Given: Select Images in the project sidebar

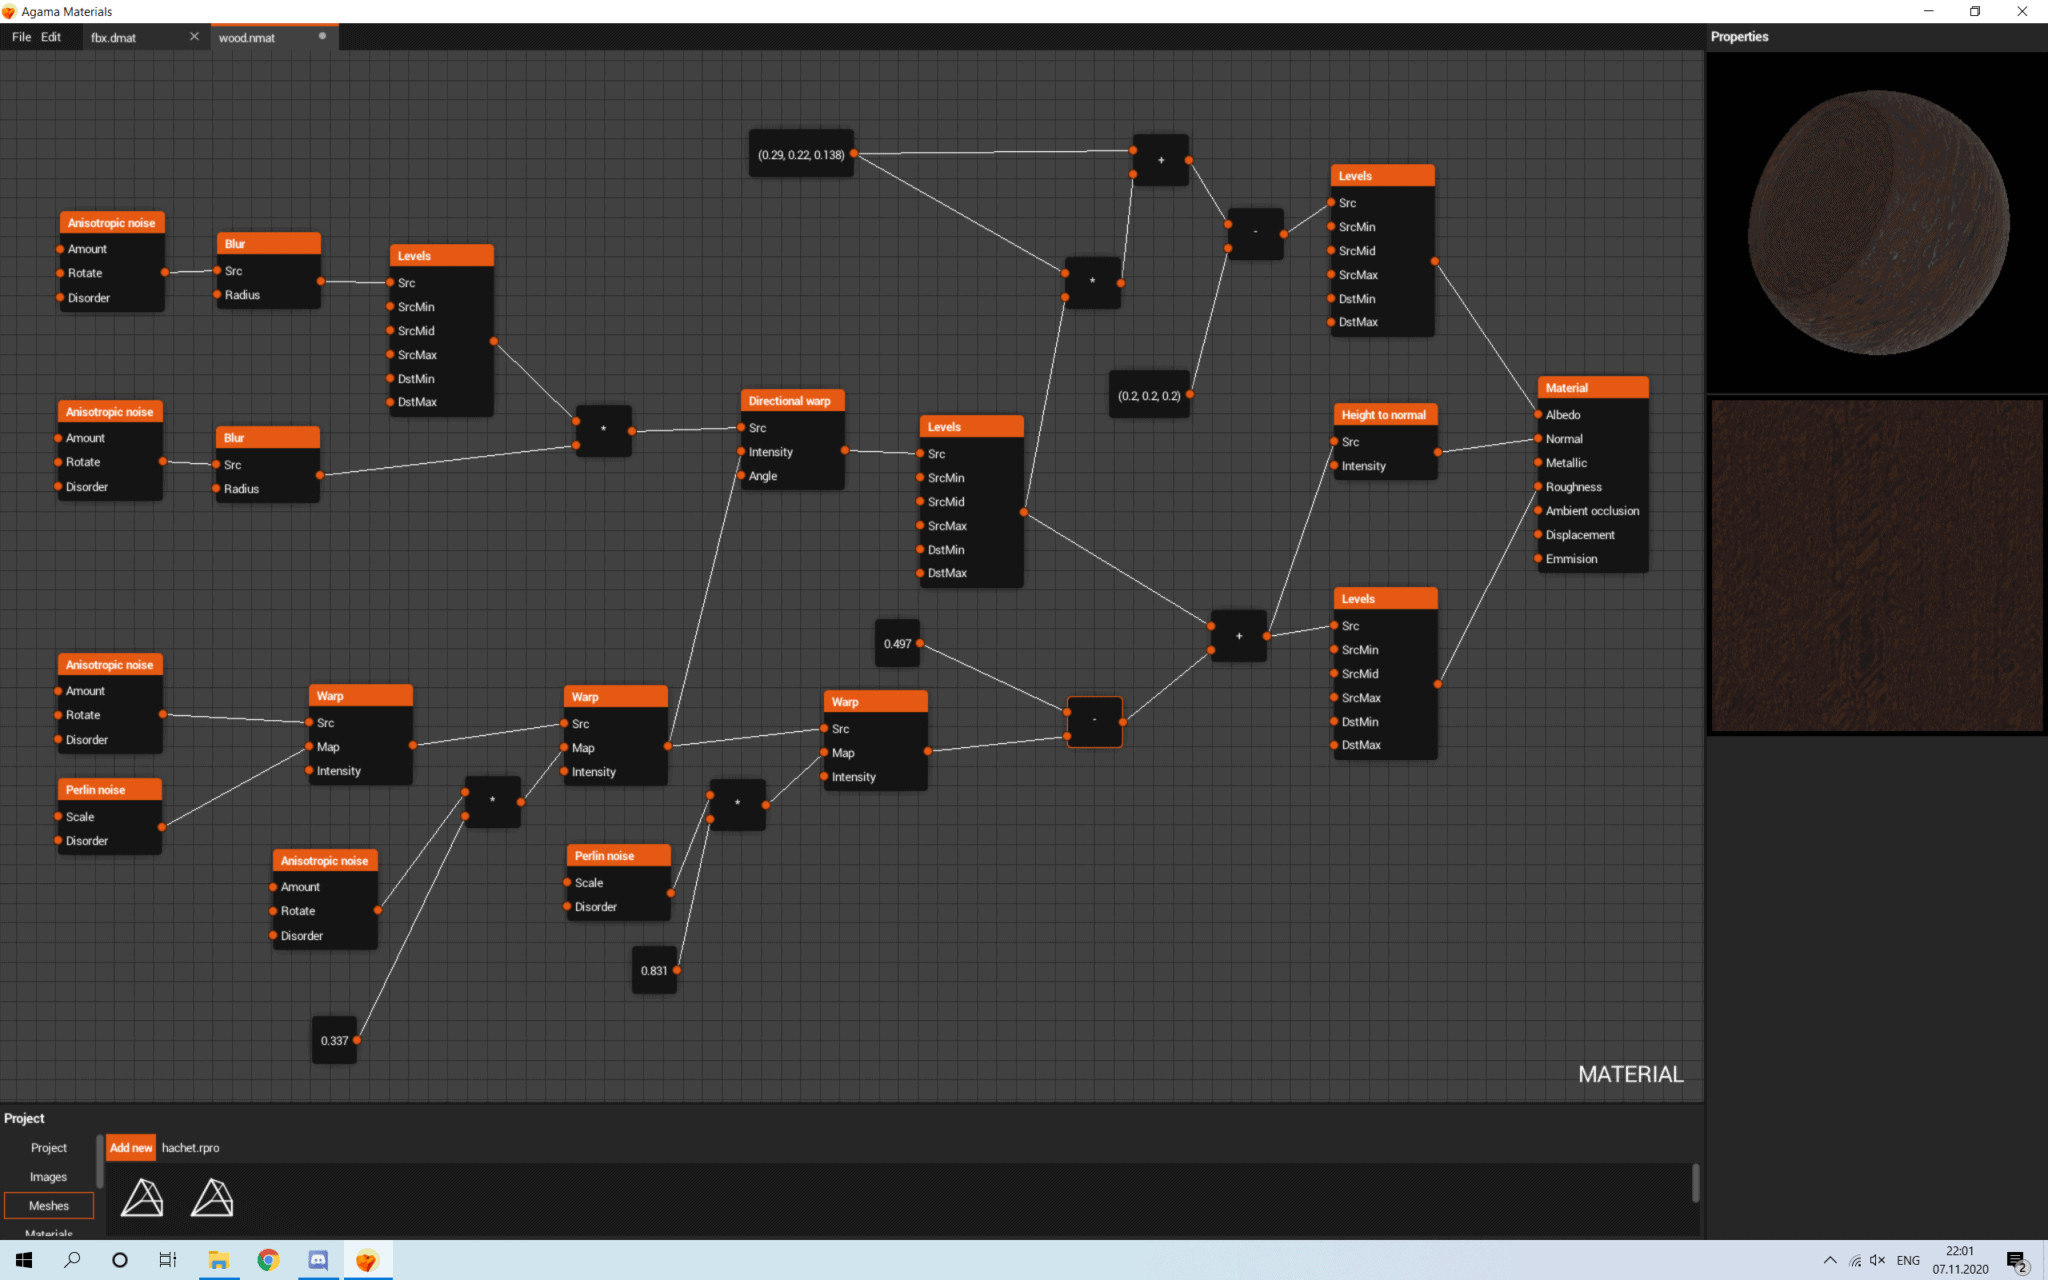Looking at the screenshot, I should tap(48, 1177).
